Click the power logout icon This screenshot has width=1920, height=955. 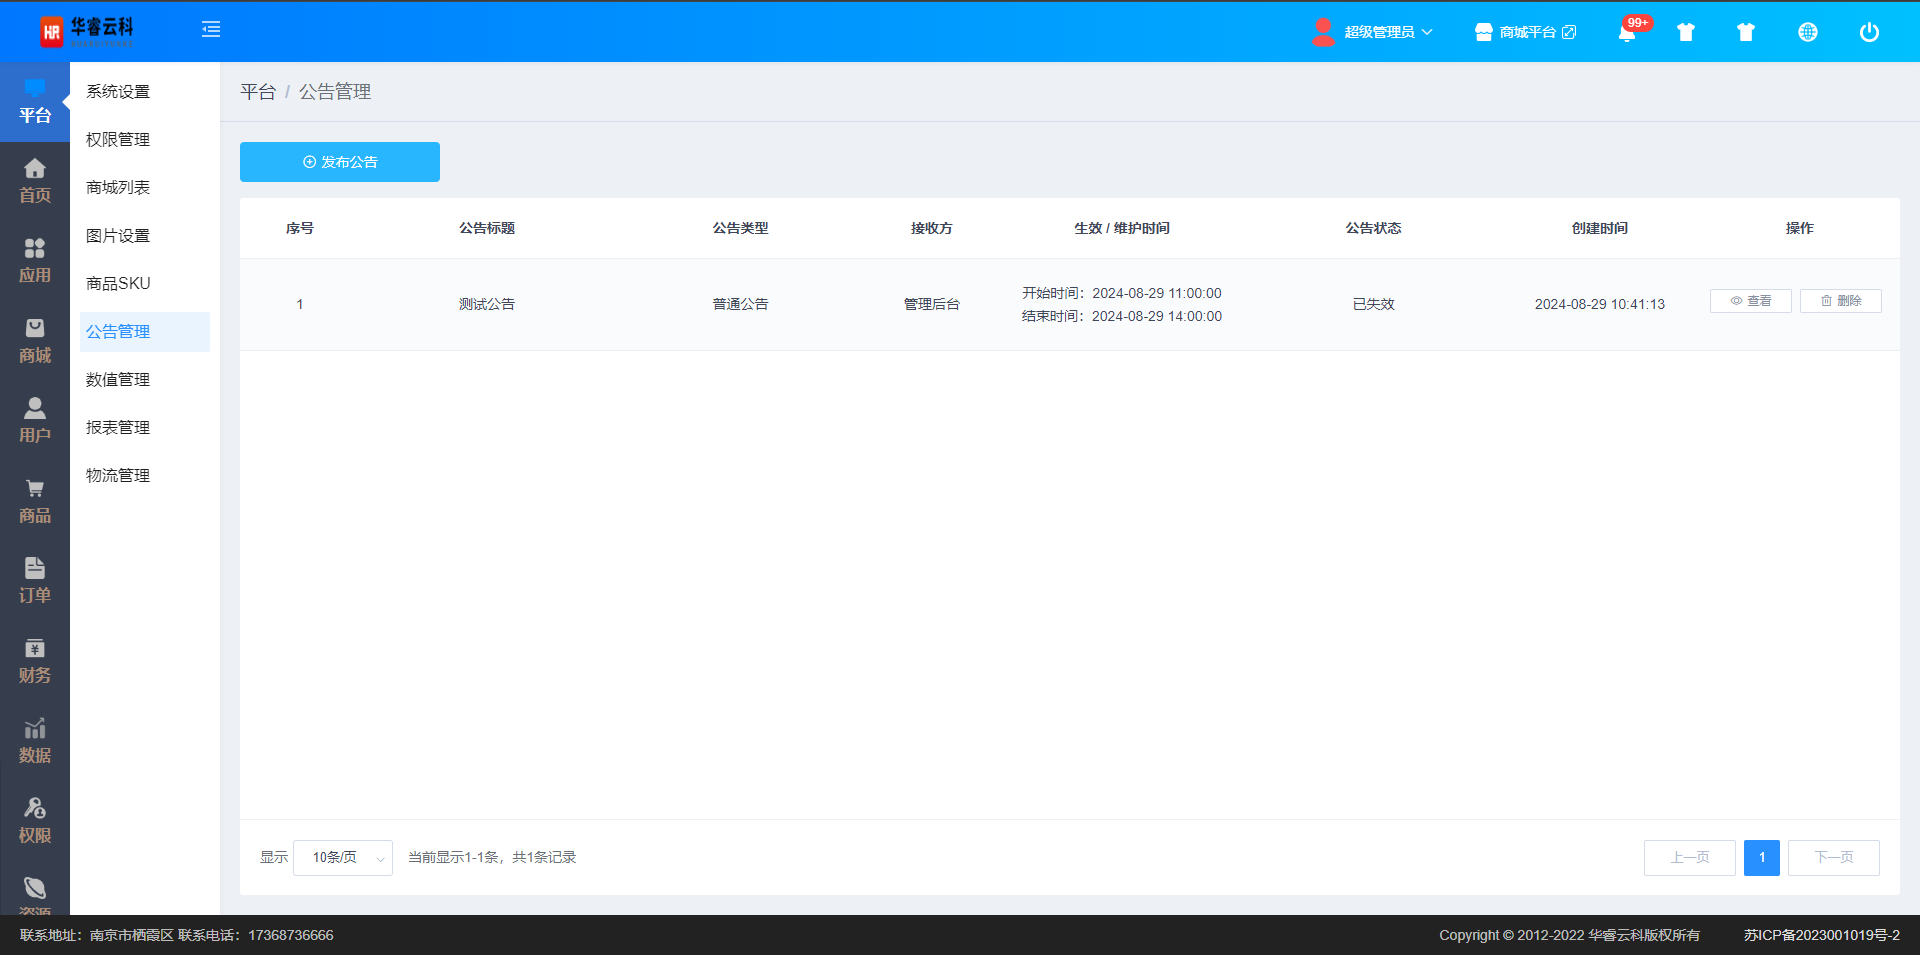[1868, 32]
